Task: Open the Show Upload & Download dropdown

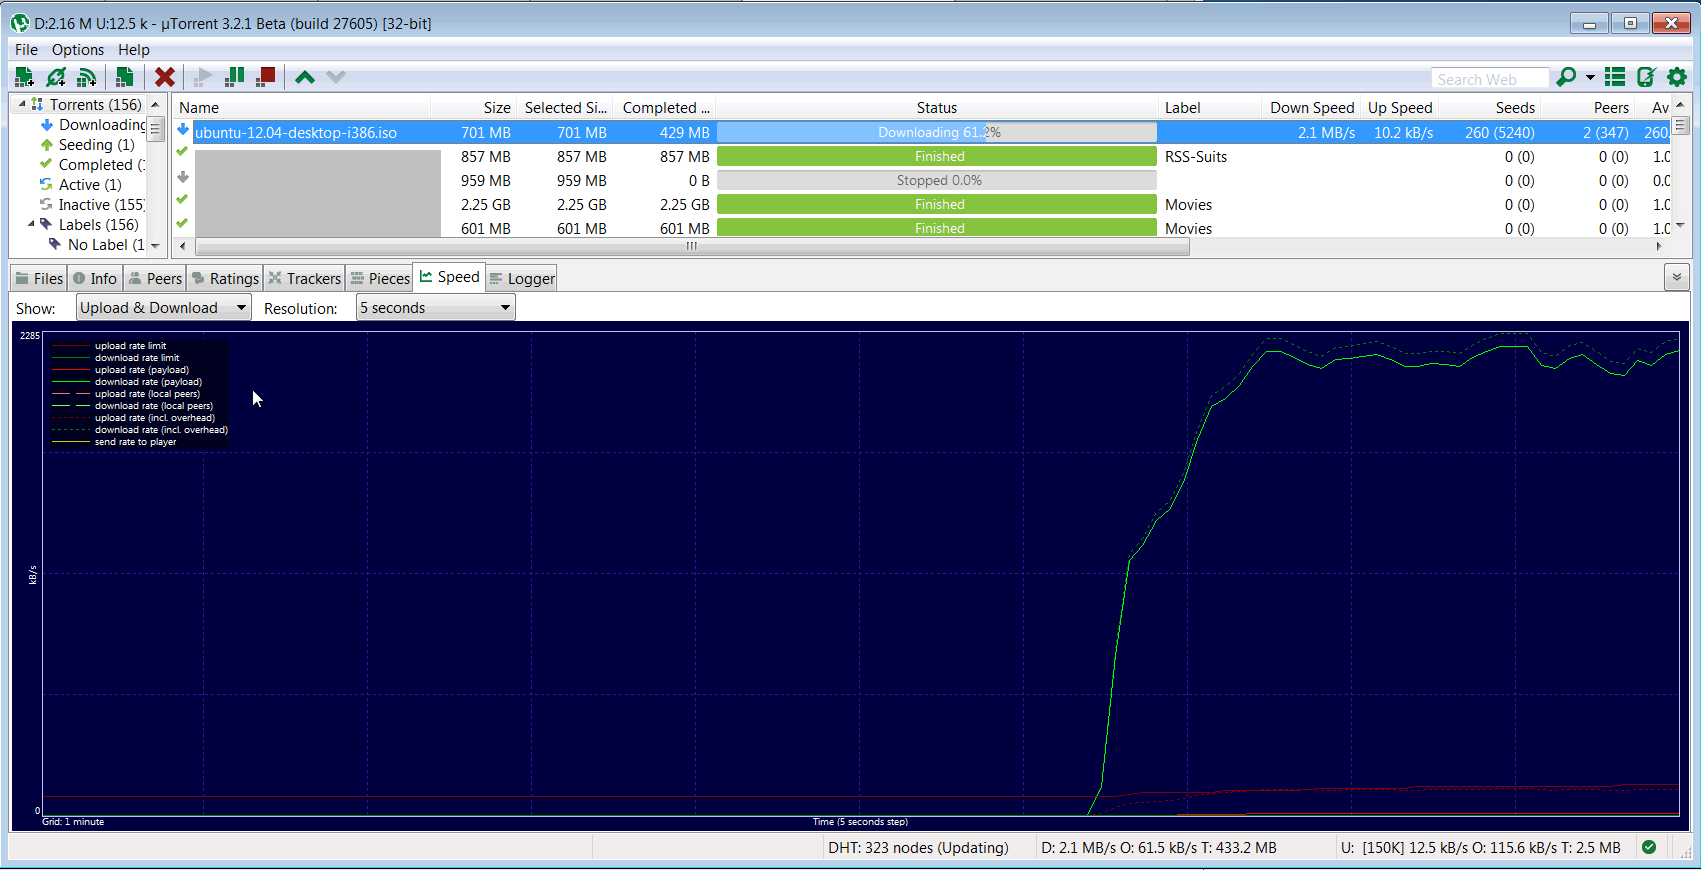Action: 164,308
